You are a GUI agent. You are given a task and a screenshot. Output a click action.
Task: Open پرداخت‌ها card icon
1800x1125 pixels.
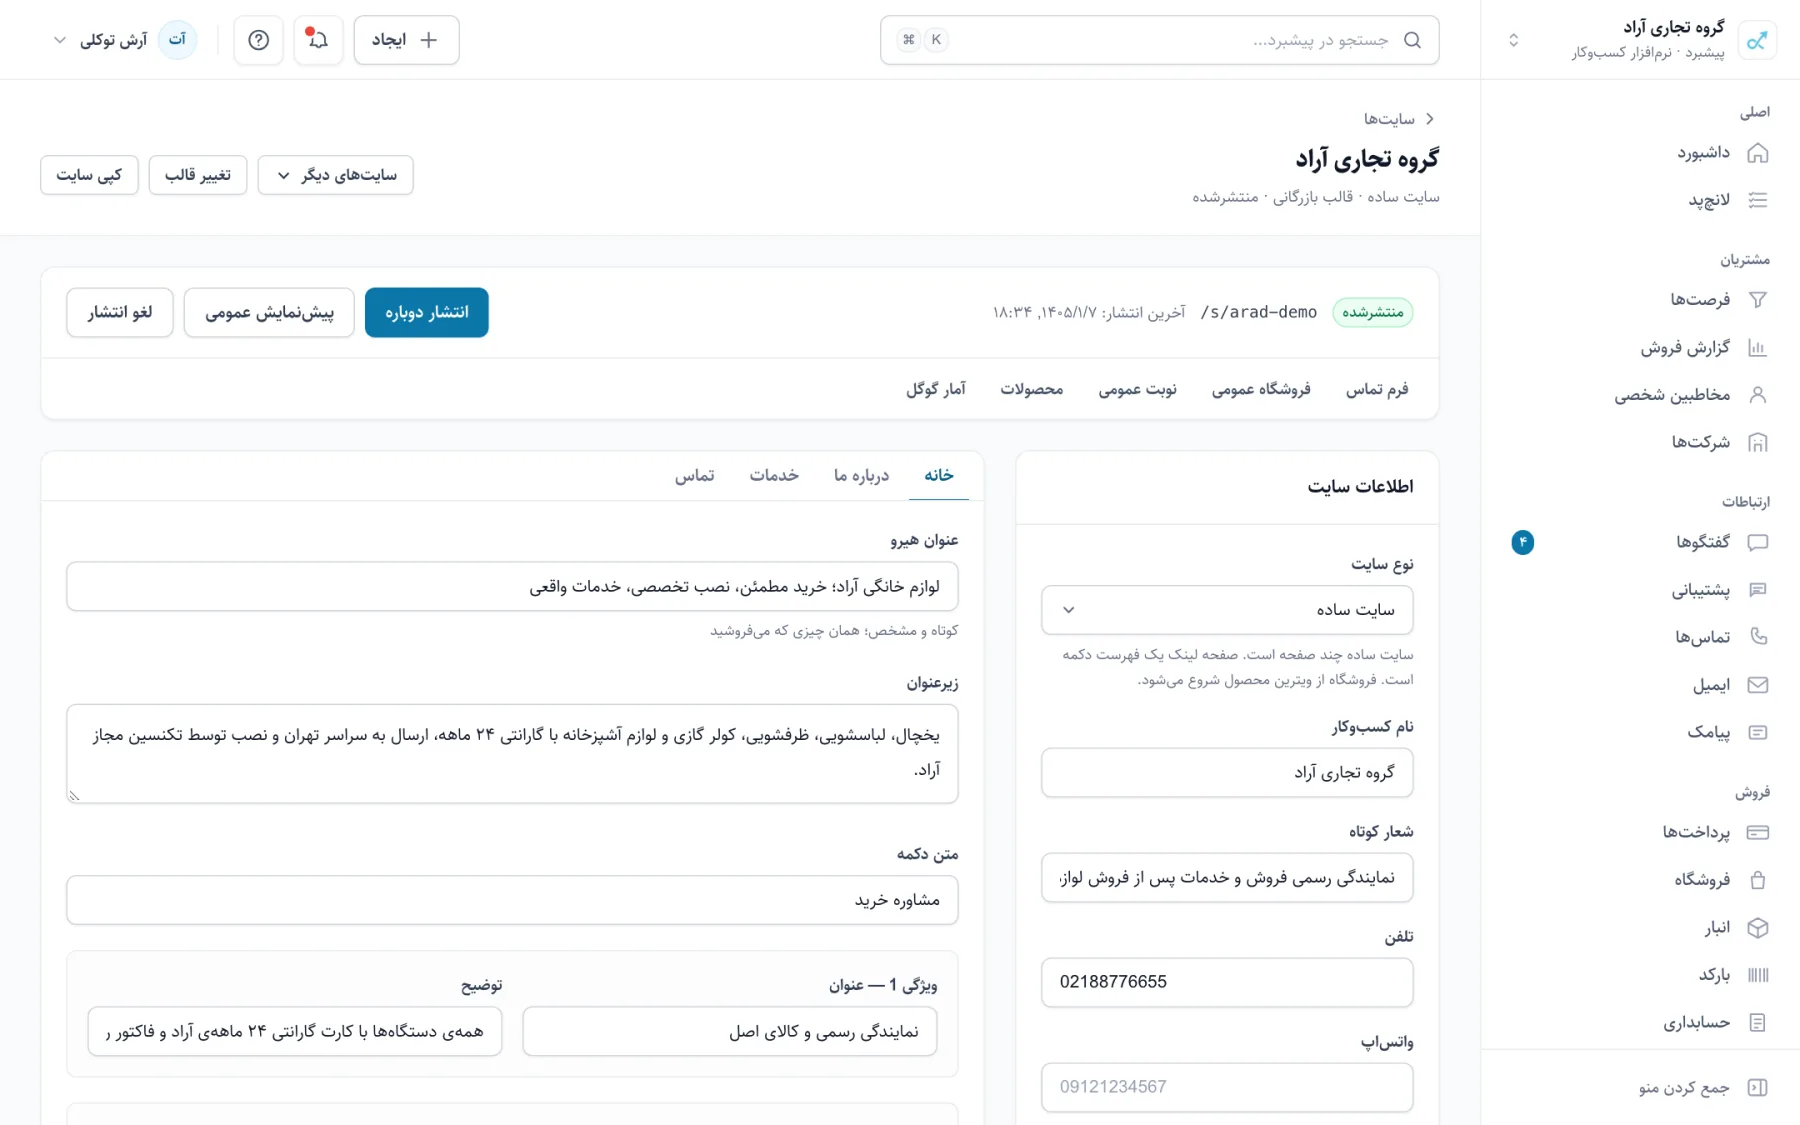click(1757, 832)
